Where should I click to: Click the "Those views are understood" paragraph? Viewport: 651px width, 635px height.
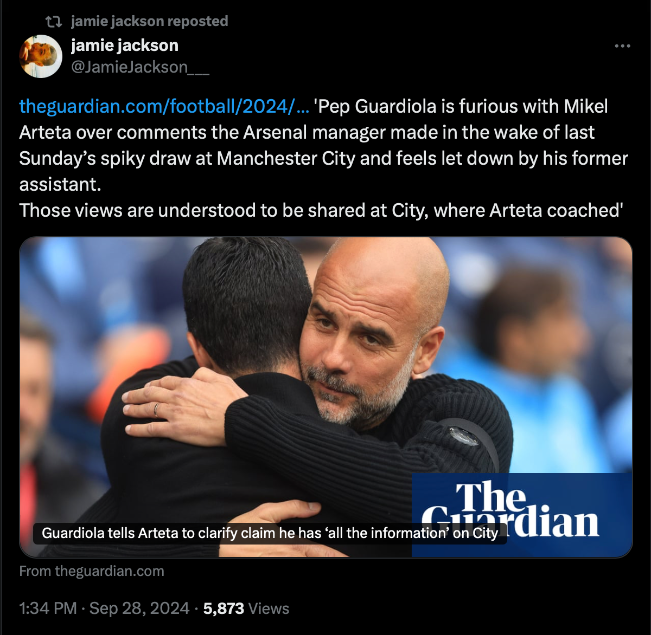(x=321, y=210)
